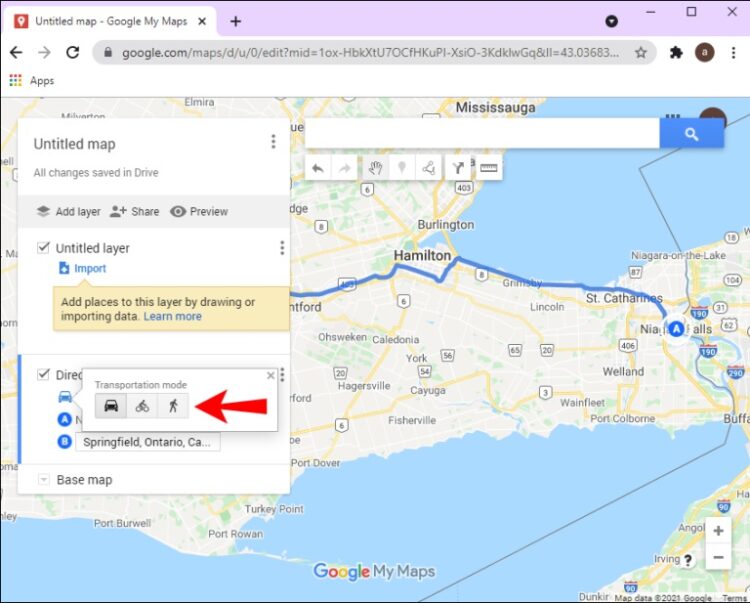Open the Untitled layer options menu
750x603 pixels.
click(x=282, y=248)
